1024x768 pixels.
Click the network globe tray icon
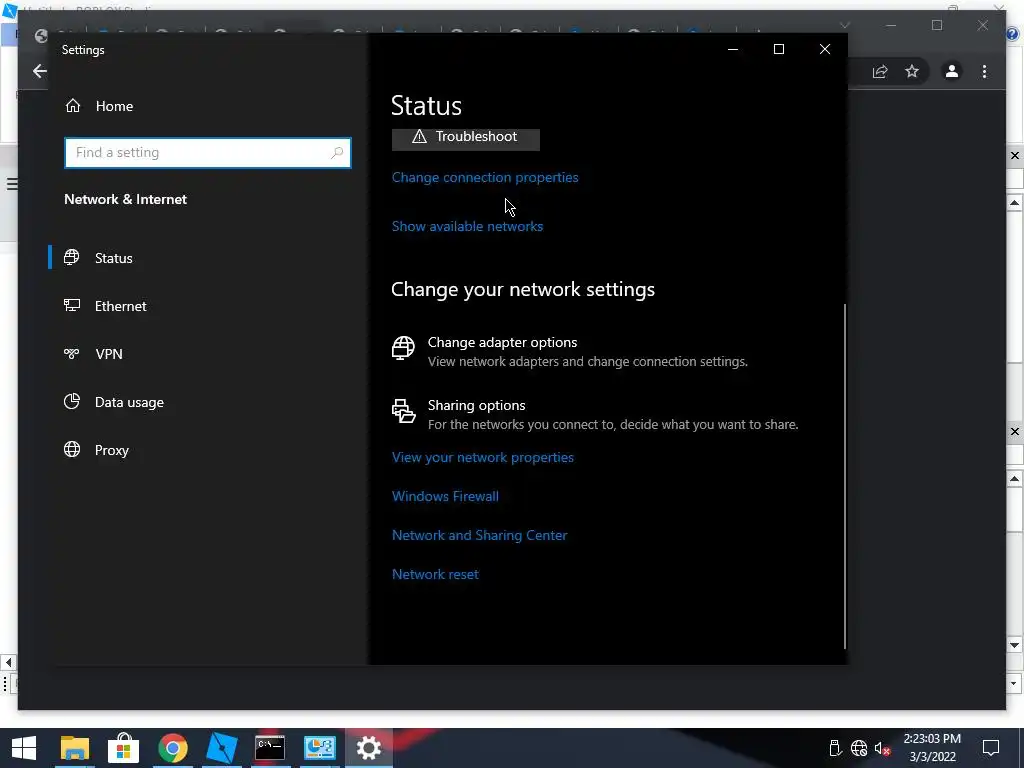(x=859, y=748)
